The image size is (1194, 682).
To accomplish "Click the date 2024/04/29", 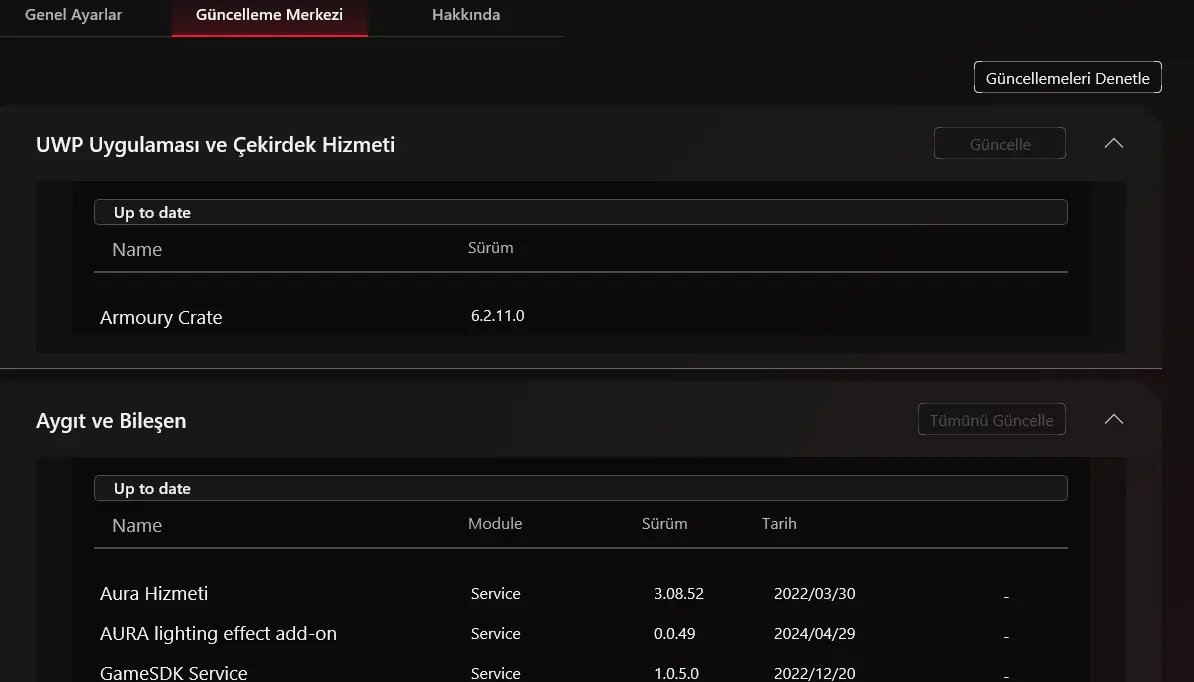I will pos(815,633).
